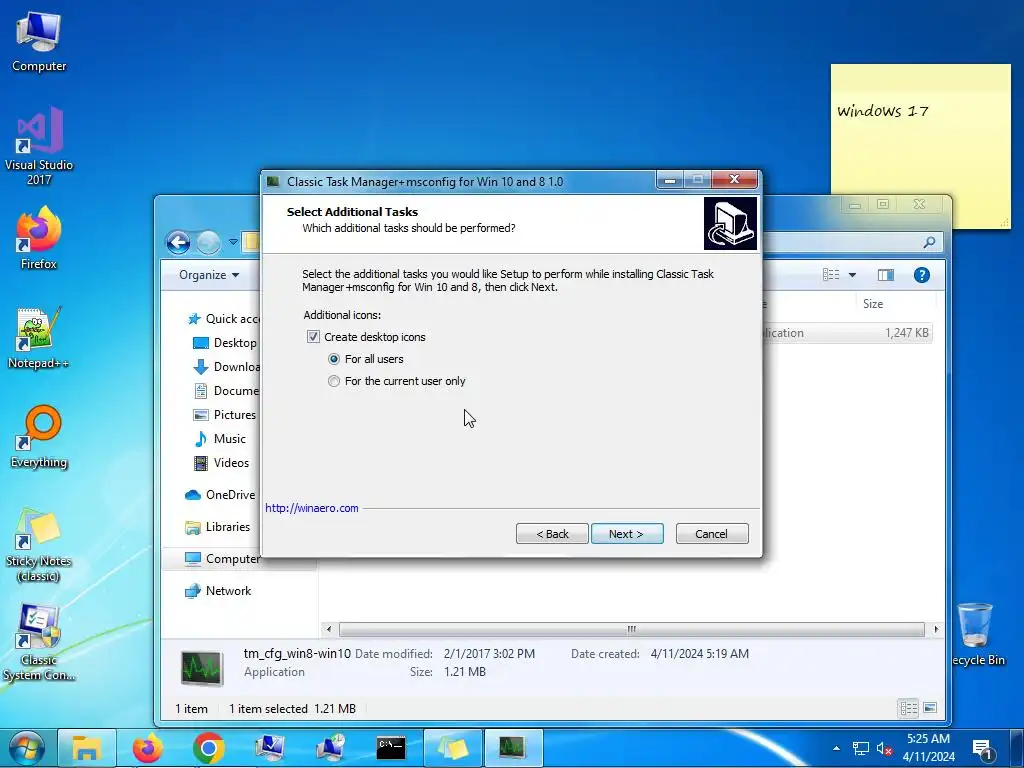The width and height of the screenshot is (1024, 768).
Task: Select Computer in the navigation pane
Action: (222, 559)
